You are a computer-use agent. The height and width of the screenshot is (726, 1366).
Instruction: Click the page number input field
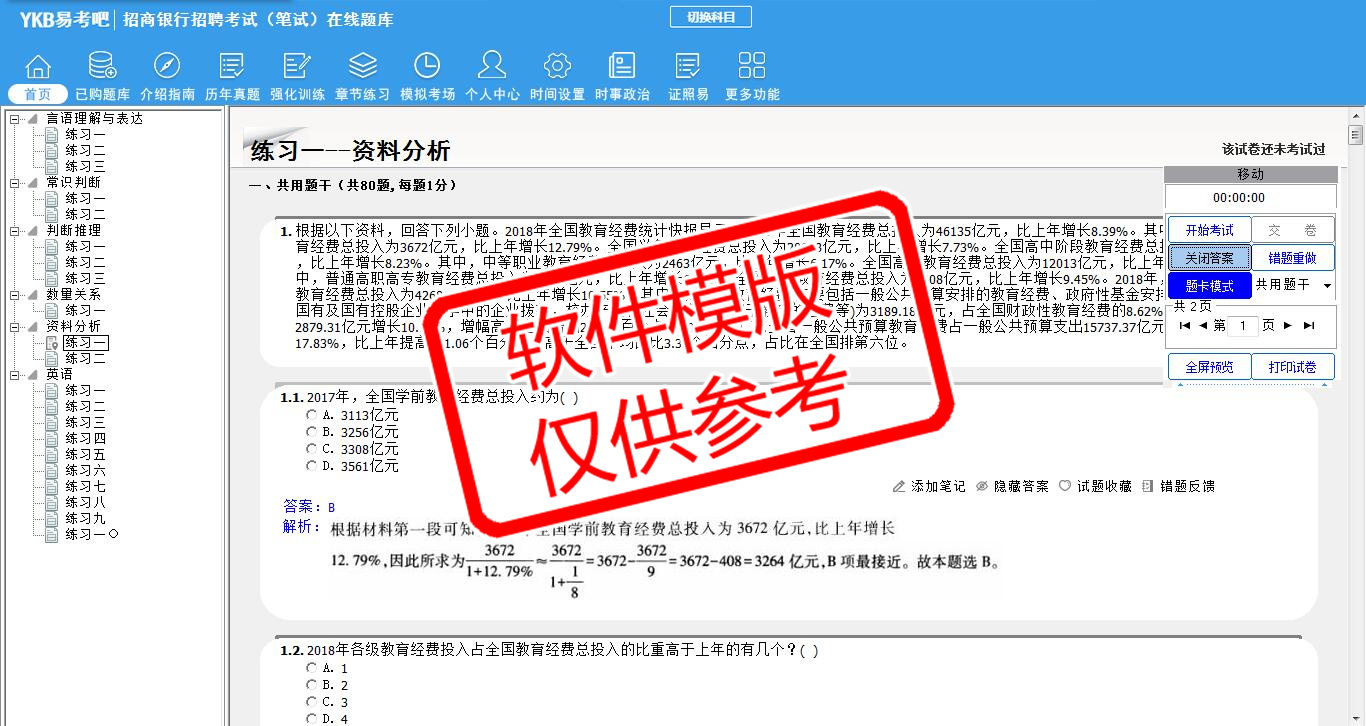pos(1243,326)
